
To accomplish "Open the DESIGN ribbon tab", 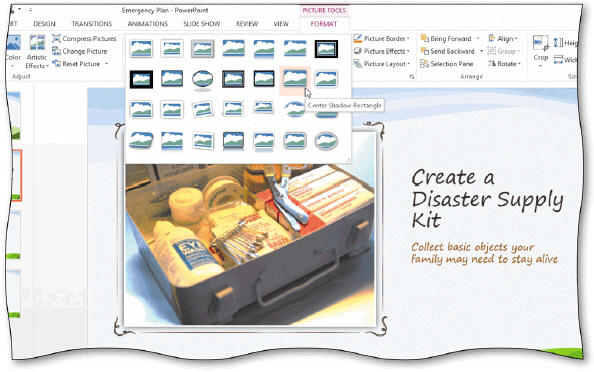I will (x=44, y=24).
